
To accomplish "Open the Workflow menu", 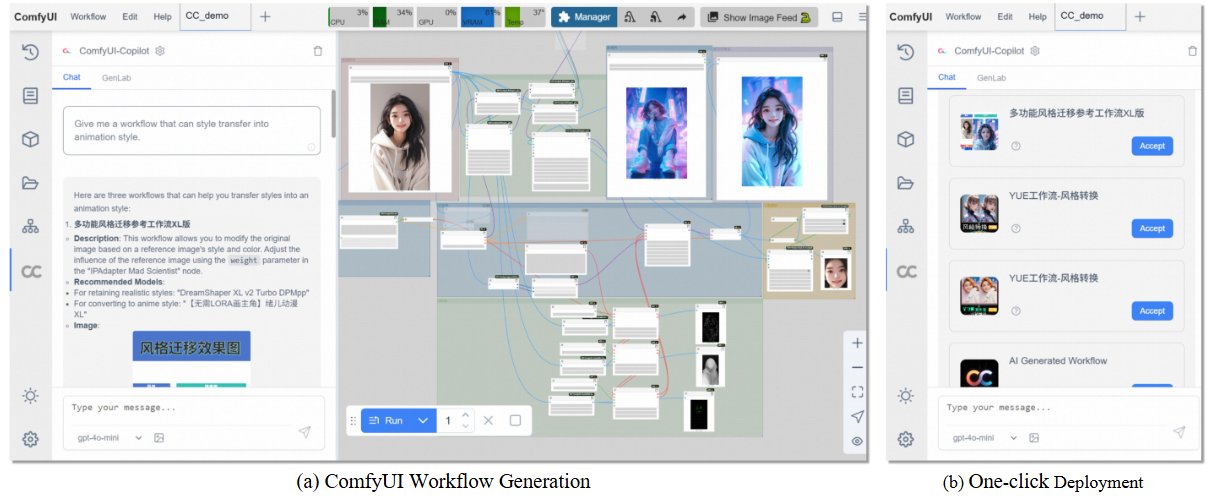I will click(88, 17).
